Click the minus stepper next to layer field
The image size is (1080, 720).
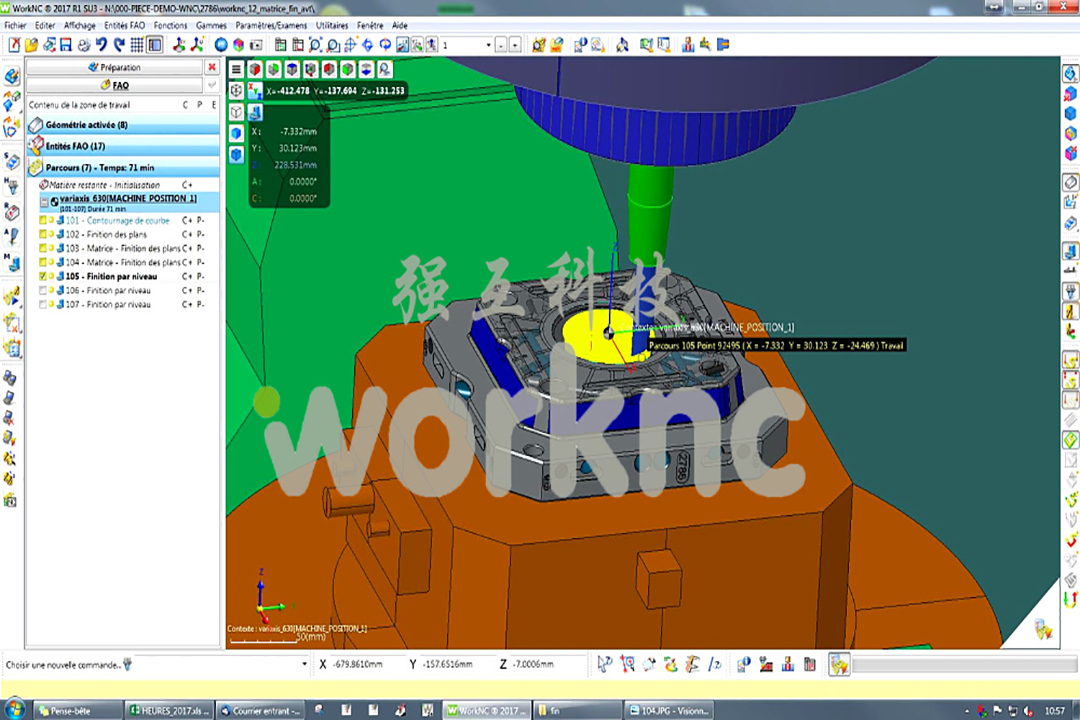[501, 45]
